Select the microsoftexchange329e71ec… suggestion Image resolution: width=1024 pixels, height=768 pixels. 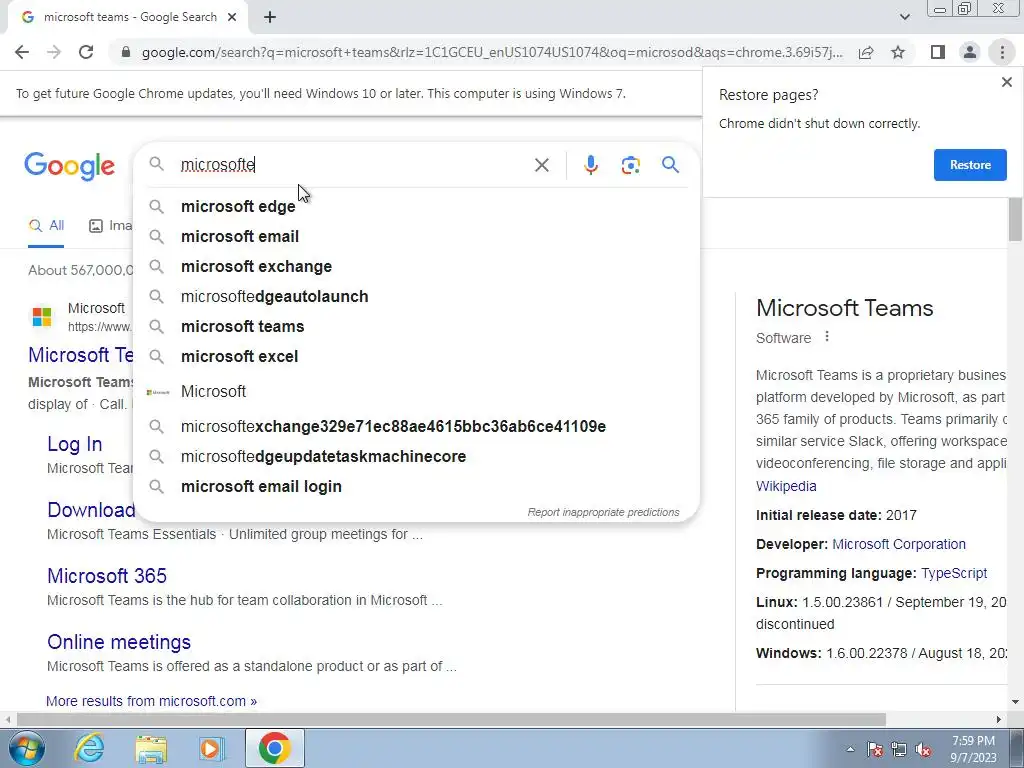(416, 426)
